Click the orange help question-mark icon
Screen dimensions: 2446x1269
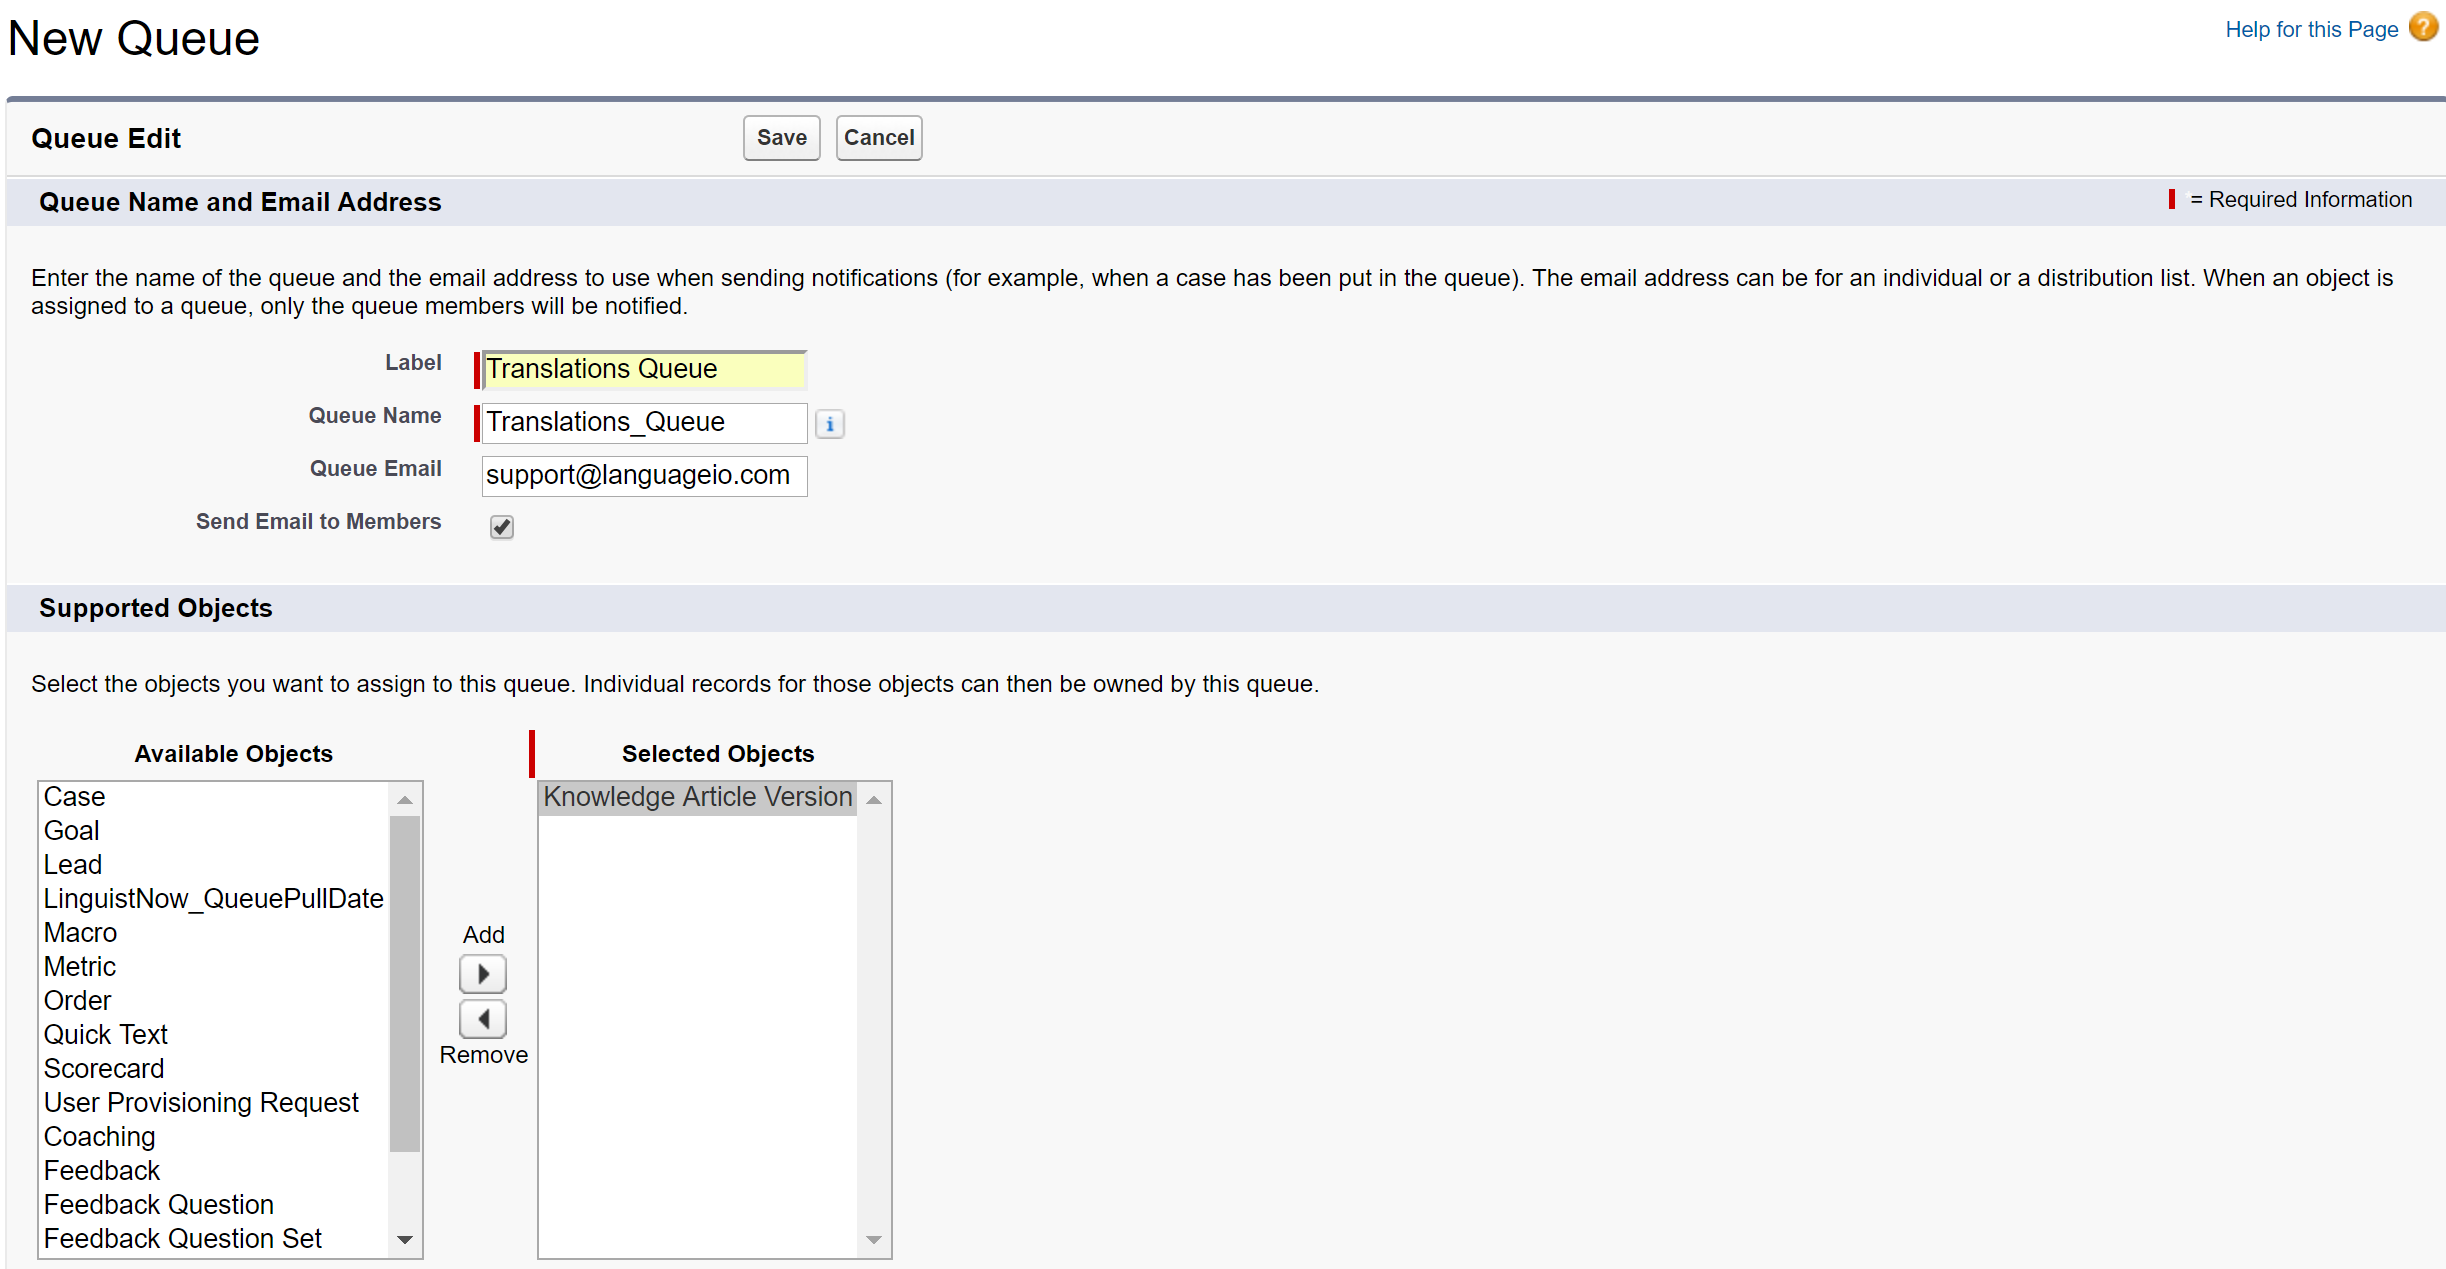pos(2423,28)
